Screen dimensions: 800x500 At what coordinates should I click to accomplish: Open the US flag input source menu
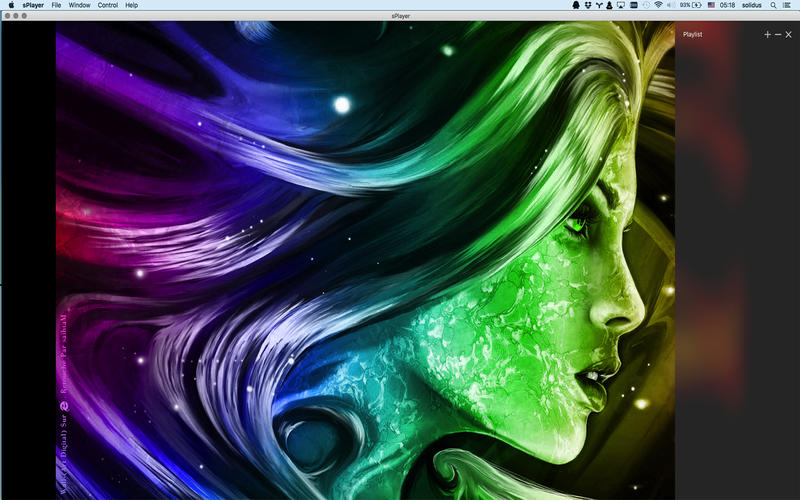pos(711,5)
